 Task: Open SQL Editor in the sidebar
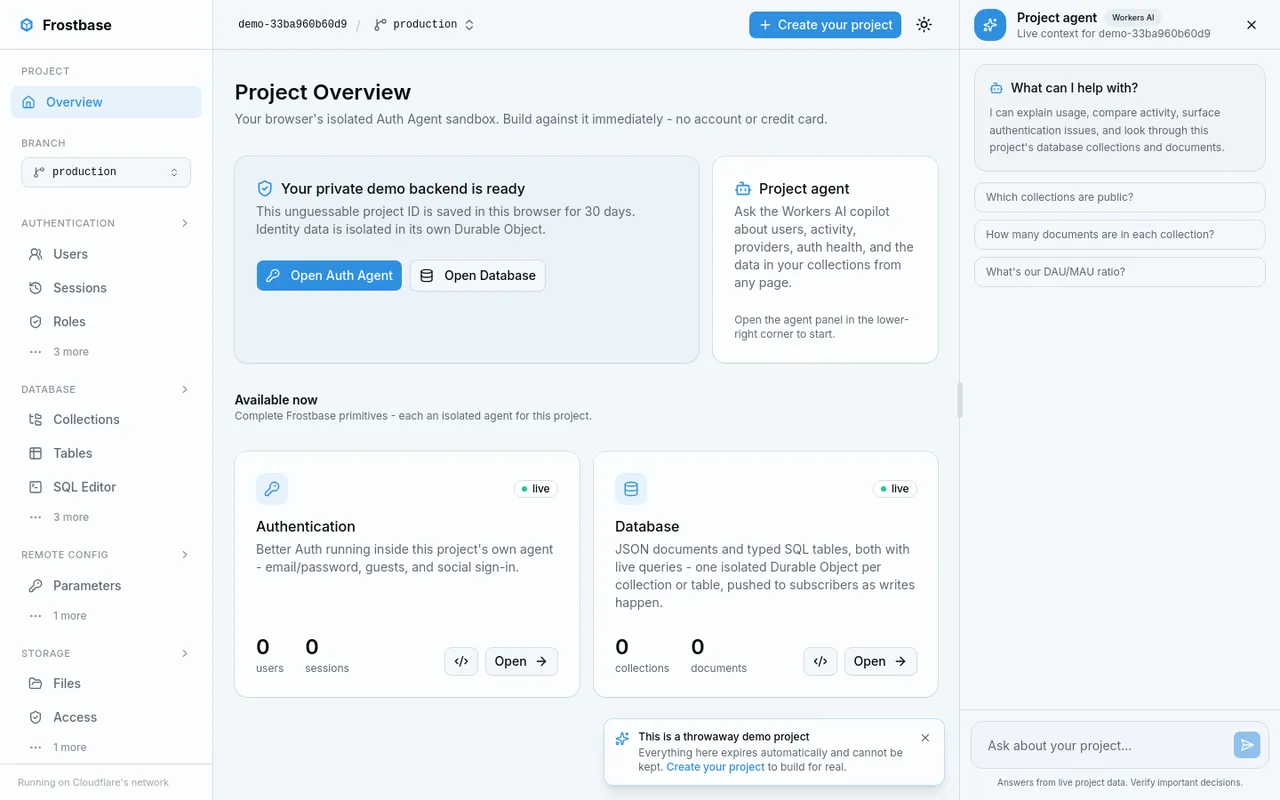pyautogui.click(x=106, y=487)
